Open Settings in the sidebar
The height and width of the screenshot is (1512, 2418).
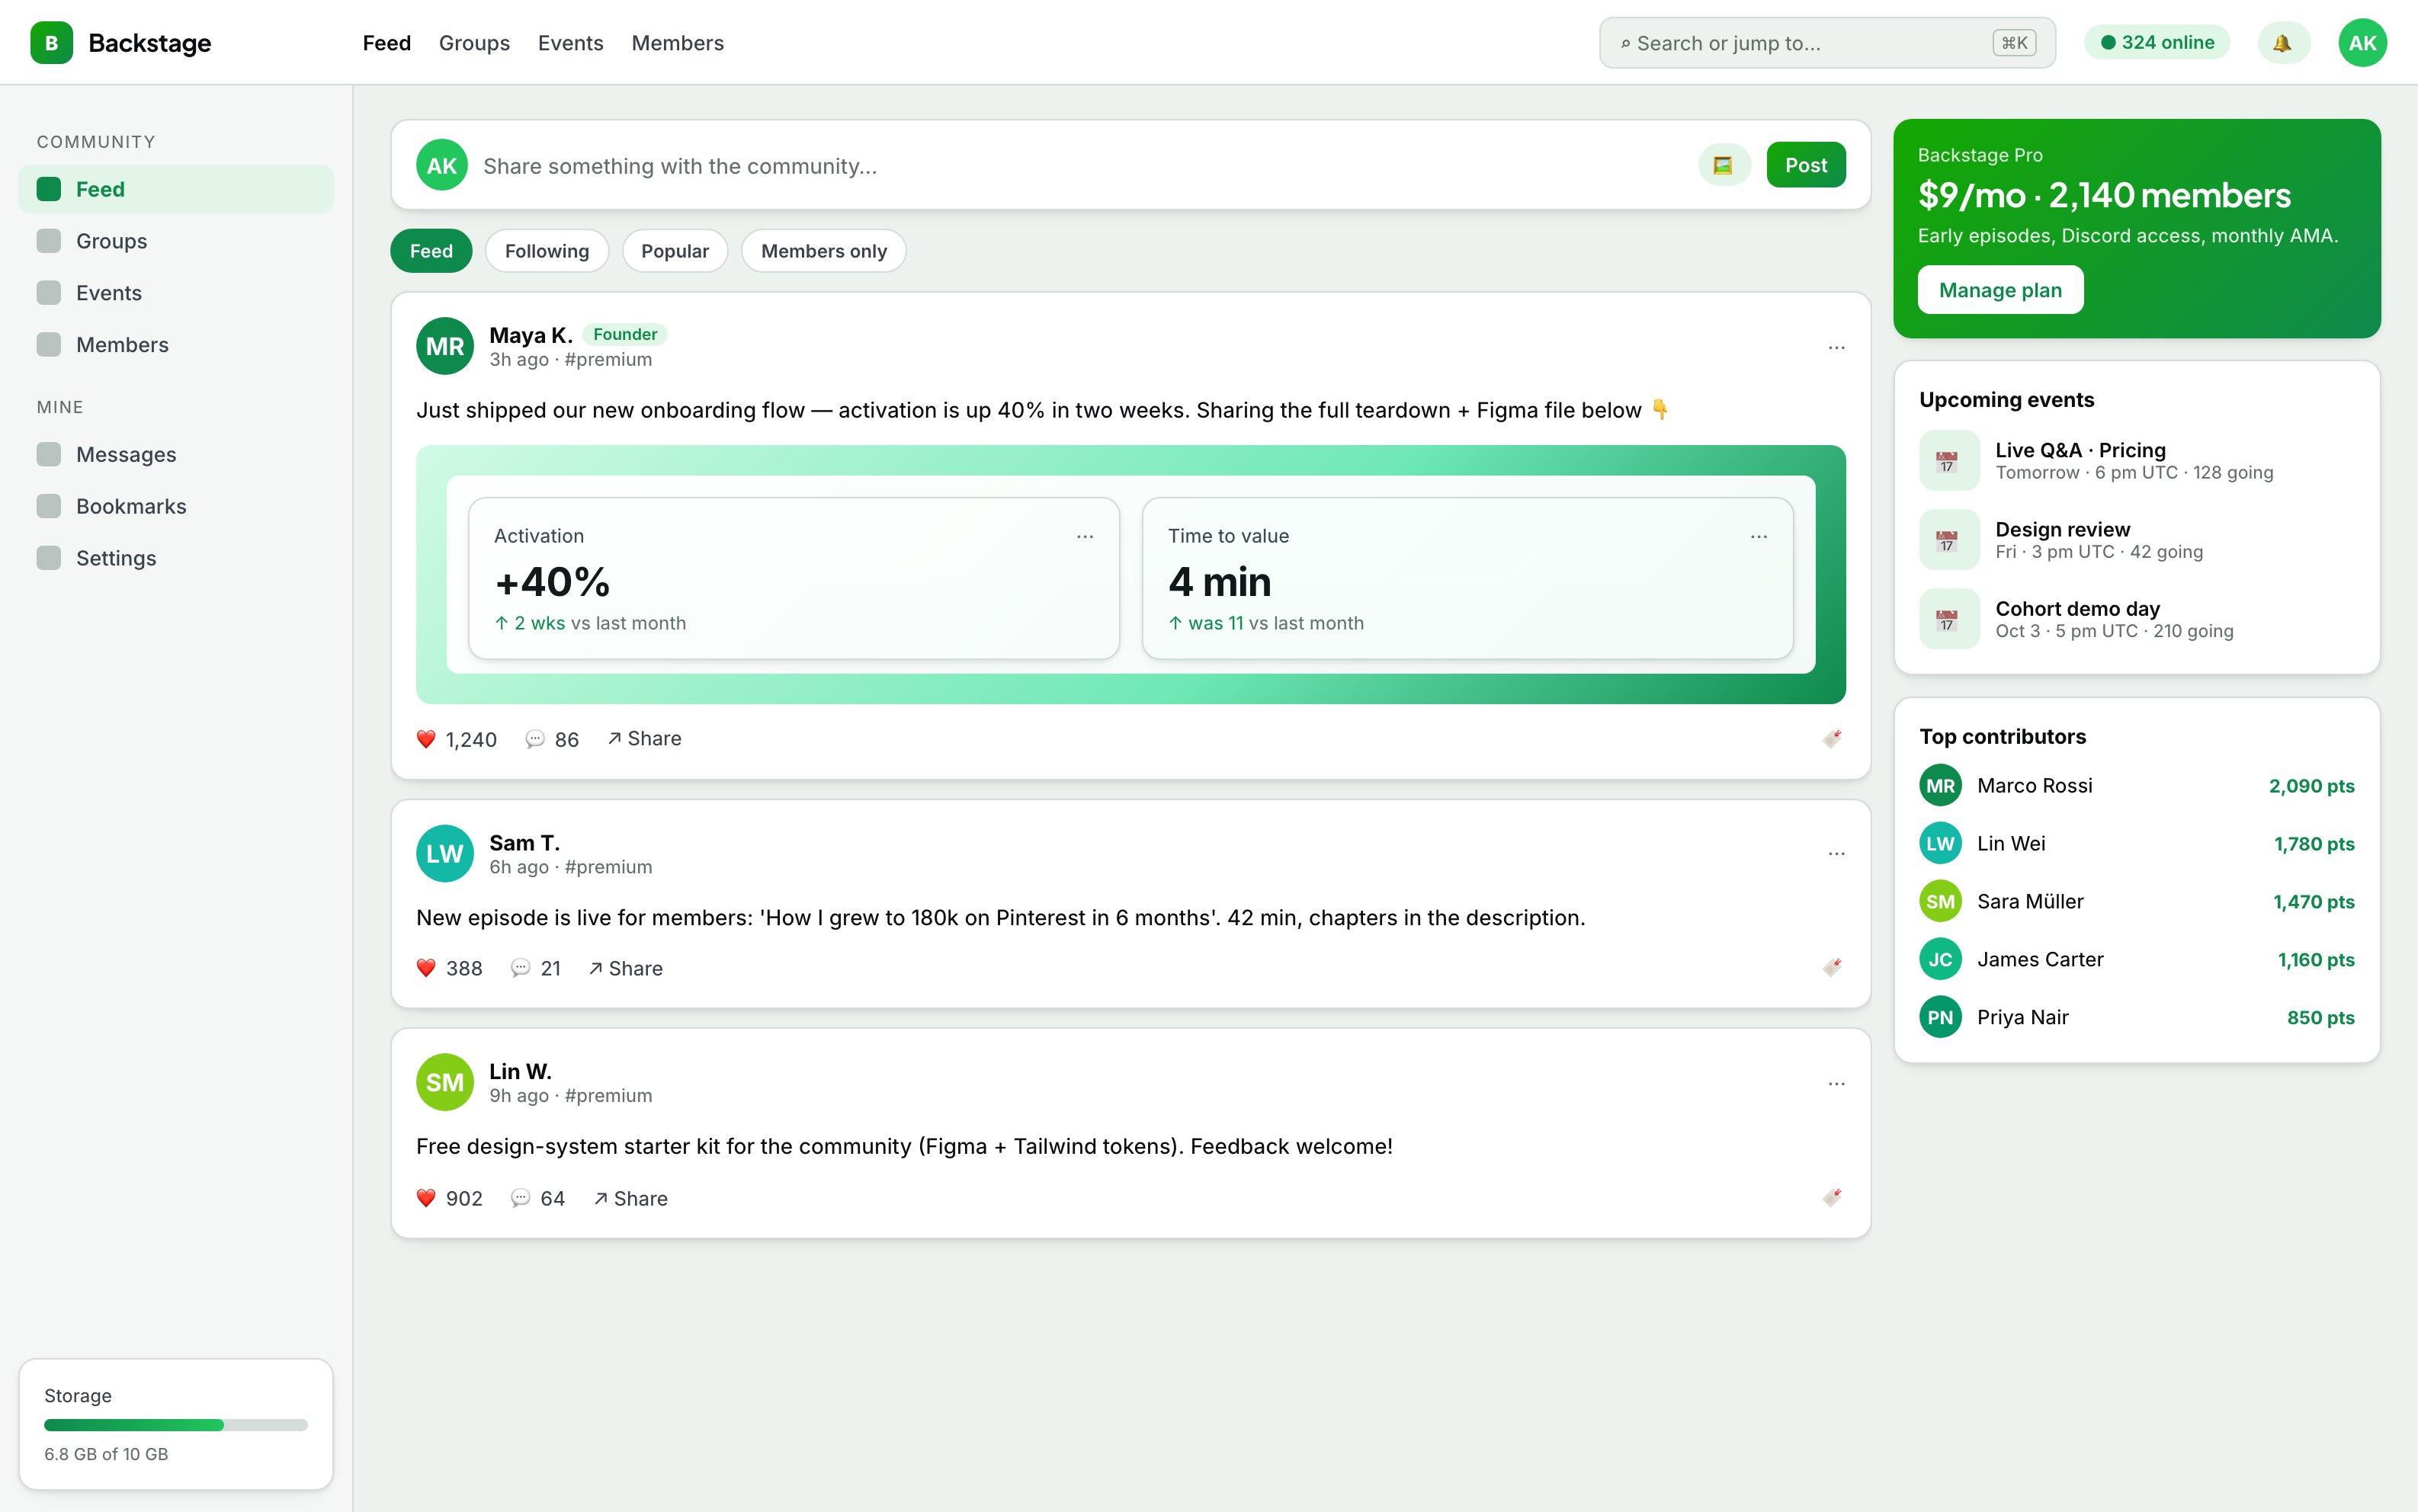click(176, 558)
